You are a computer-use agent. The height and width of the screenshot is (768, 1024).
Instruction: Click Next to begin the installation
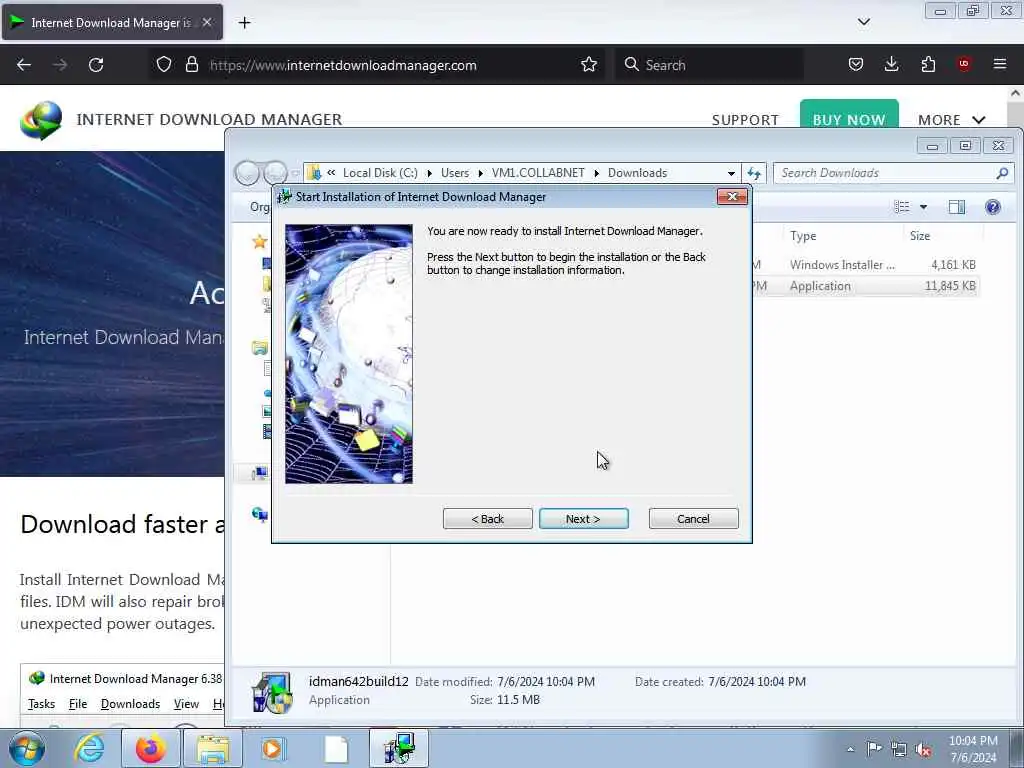pyautogui.click(x=583, y=519)
